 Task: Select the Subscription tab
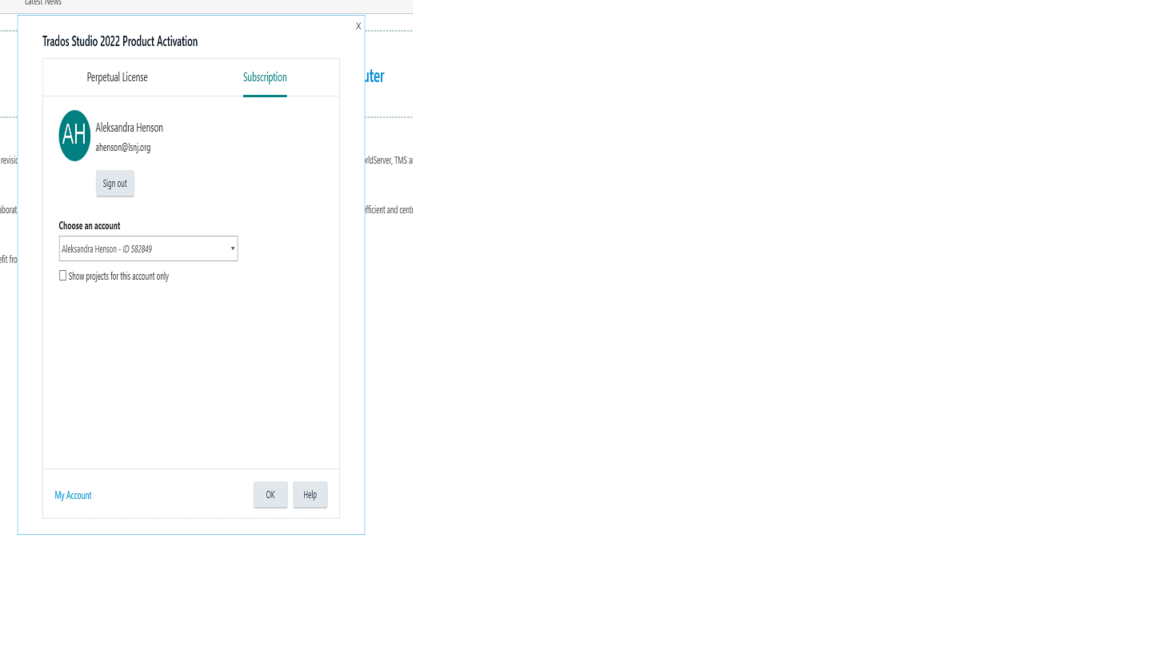click(x=264, y=76)
